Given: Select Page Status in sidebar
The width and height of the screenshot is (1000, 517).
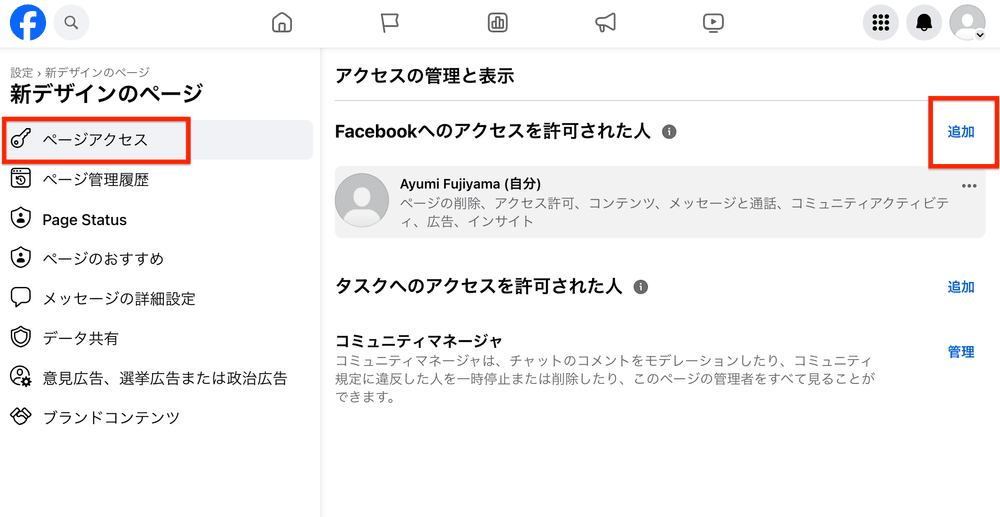Looking at the screenshot, I should pyautogui.click(x=84, y=220).
